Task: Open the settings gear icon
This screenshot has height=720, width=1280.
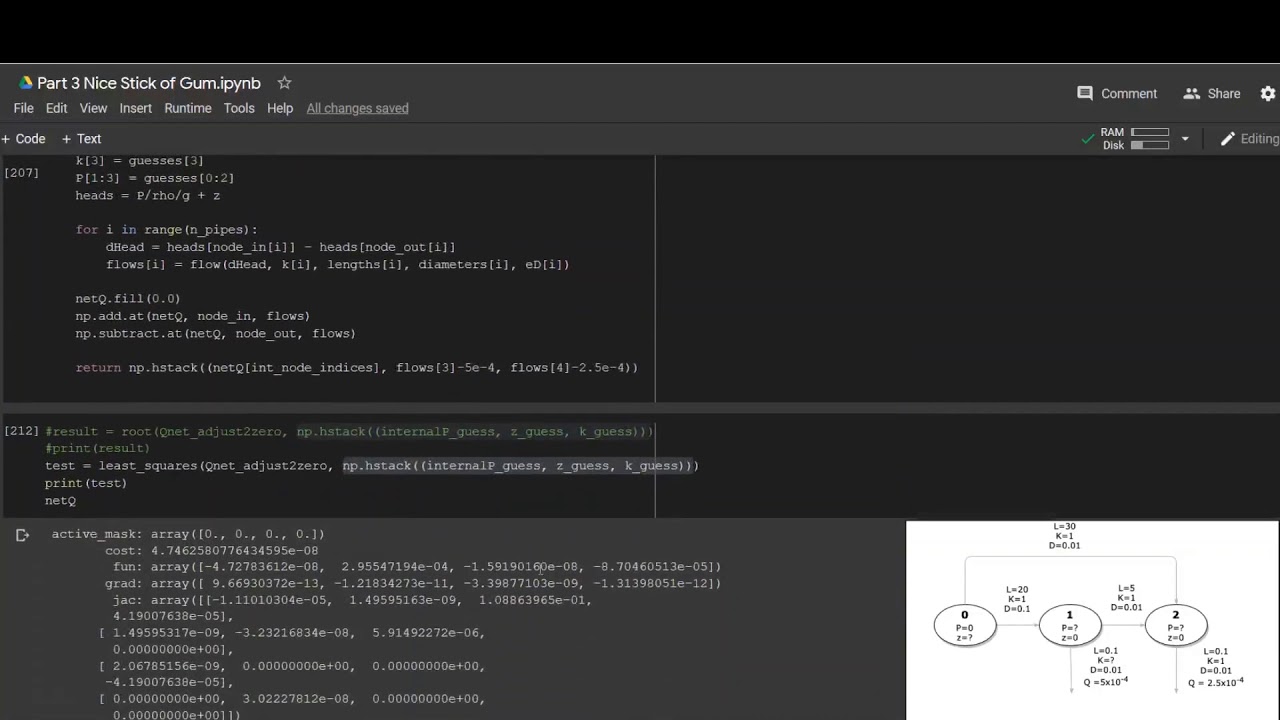Action: (1268, 93)
